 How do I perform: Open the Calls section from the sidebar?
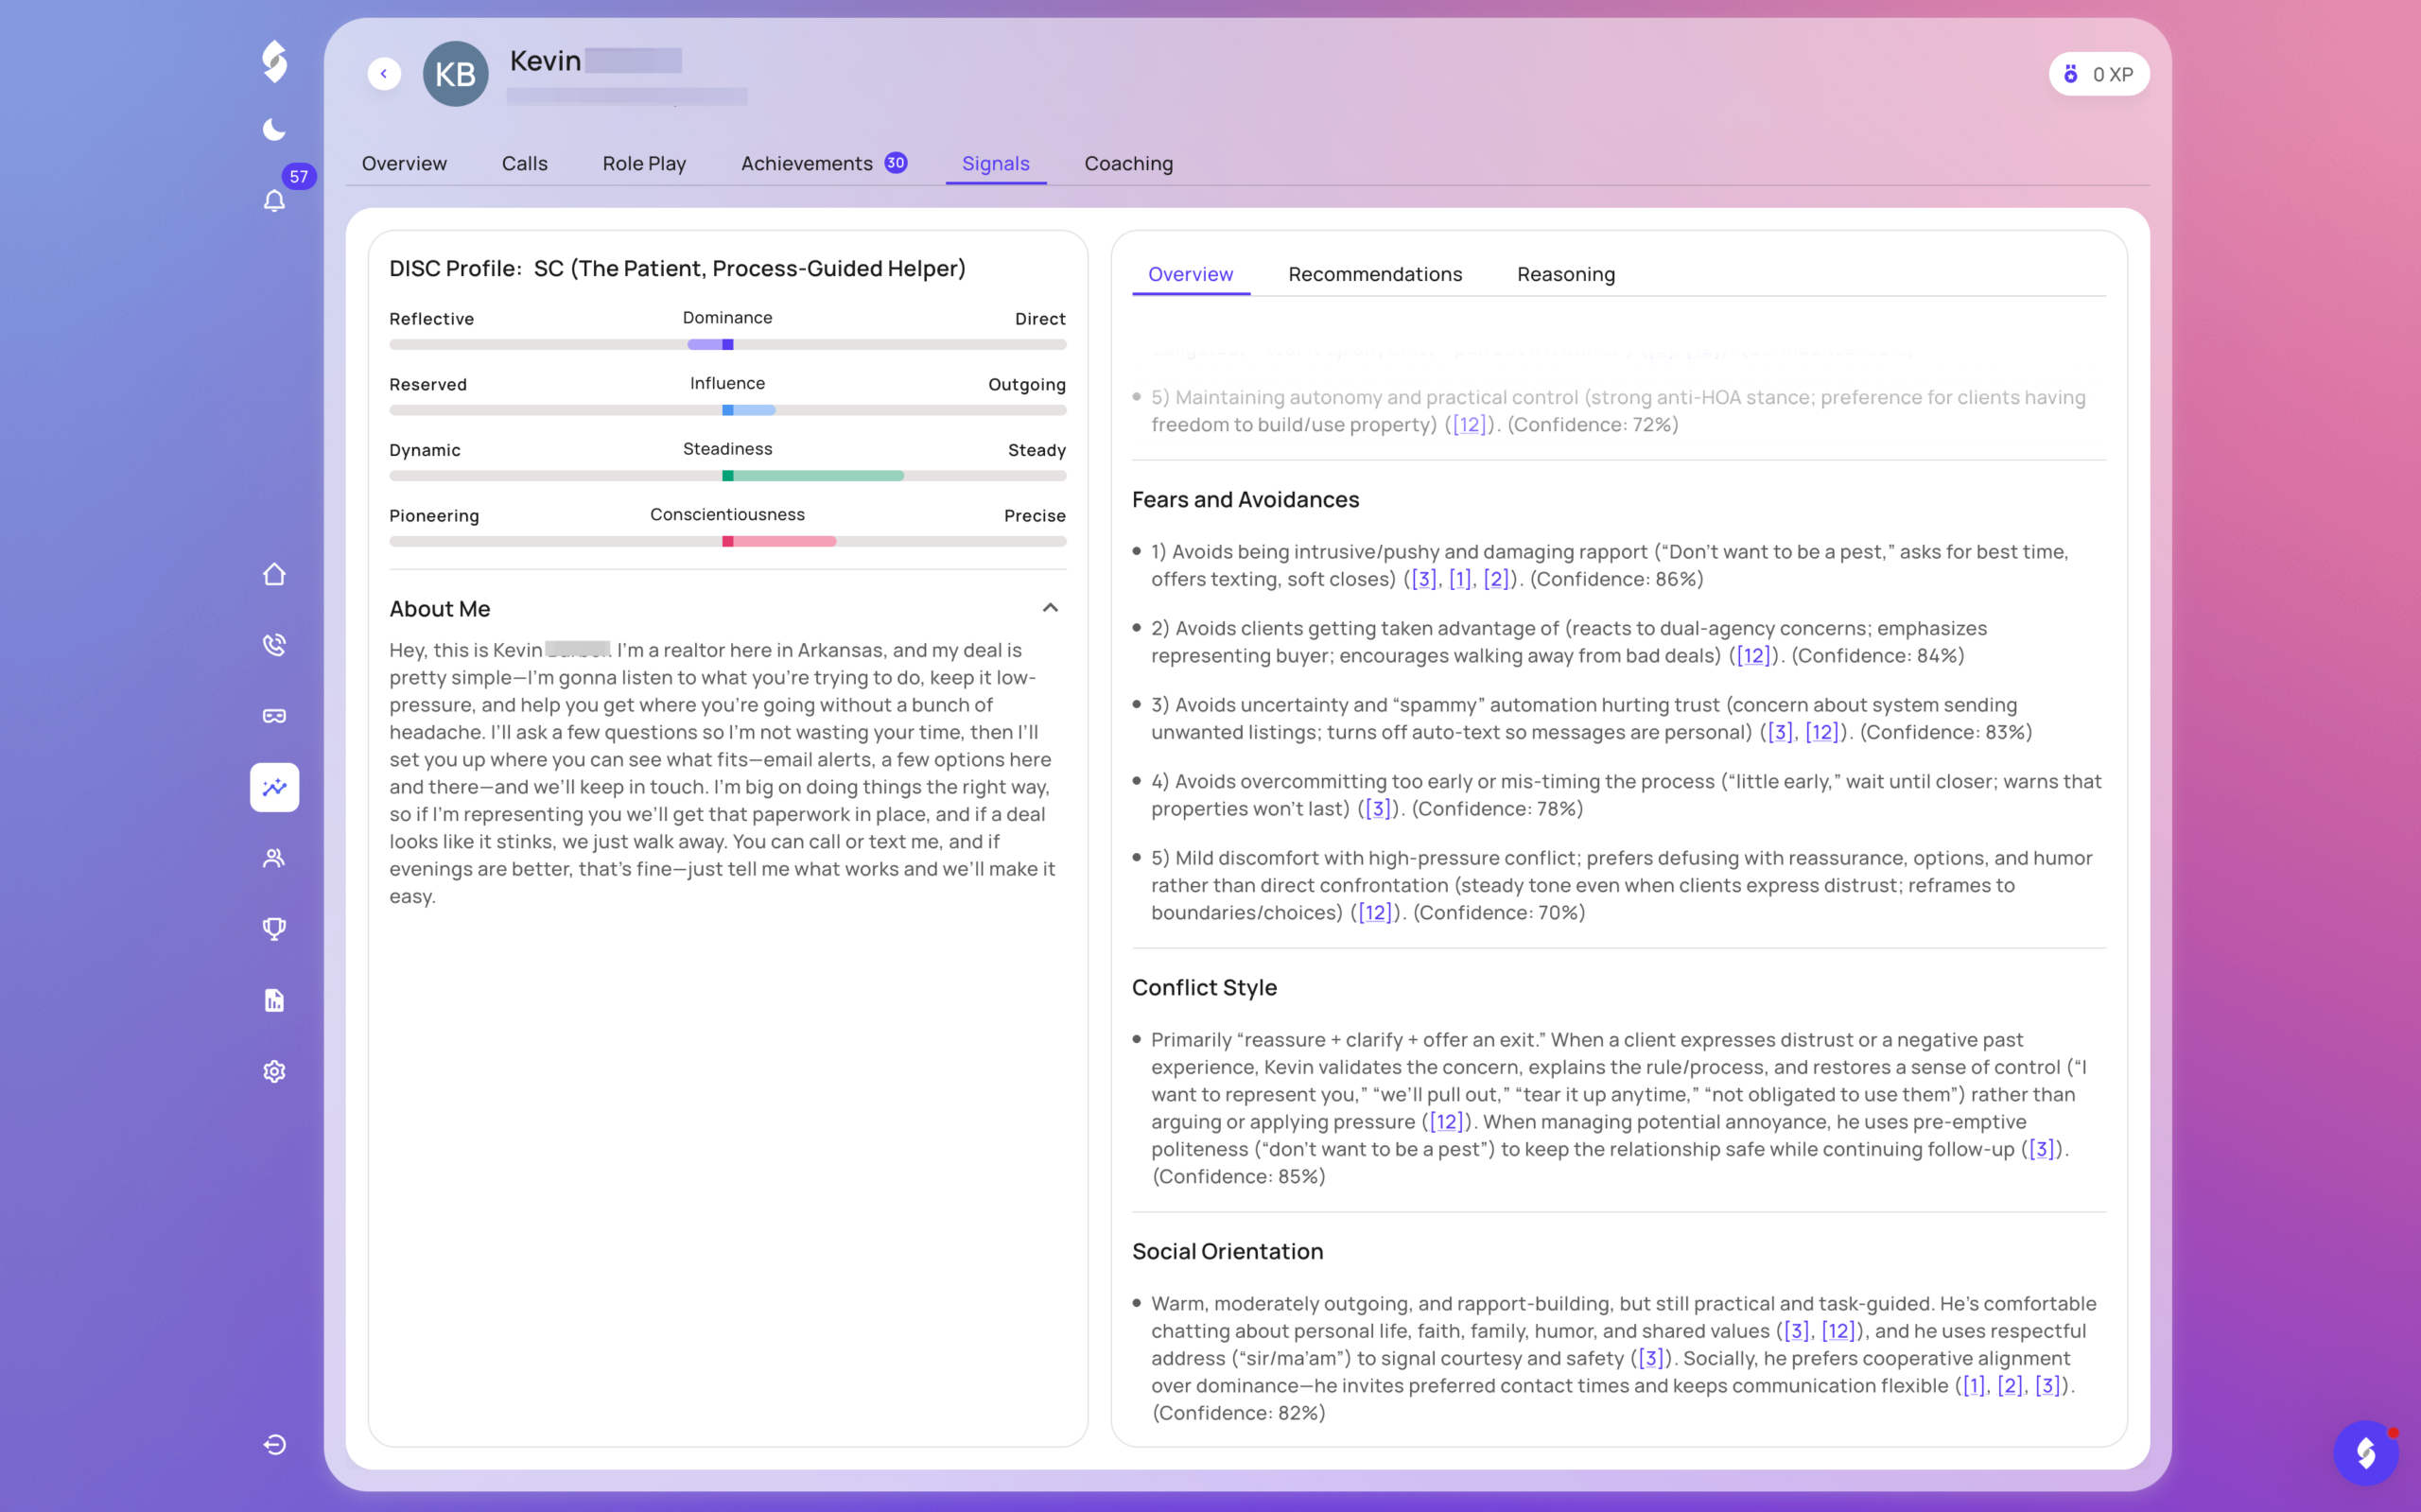(274, 645)
